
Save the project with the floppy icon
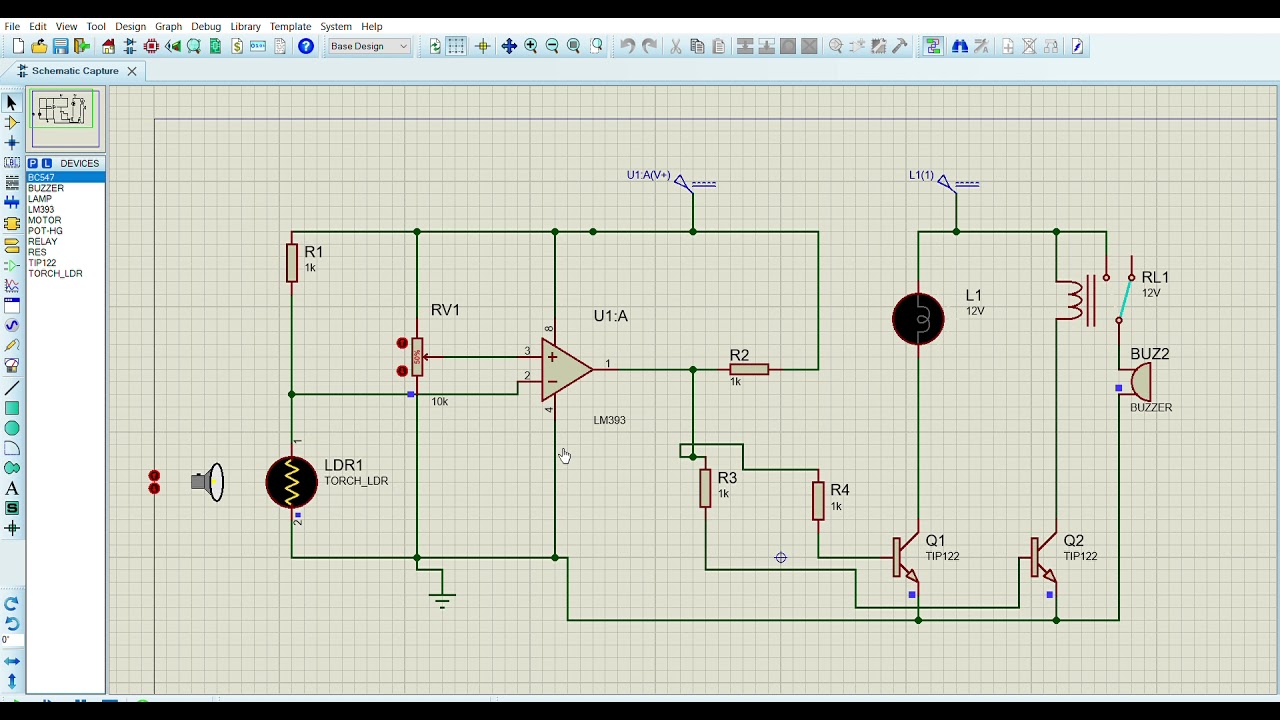[60, 46]
